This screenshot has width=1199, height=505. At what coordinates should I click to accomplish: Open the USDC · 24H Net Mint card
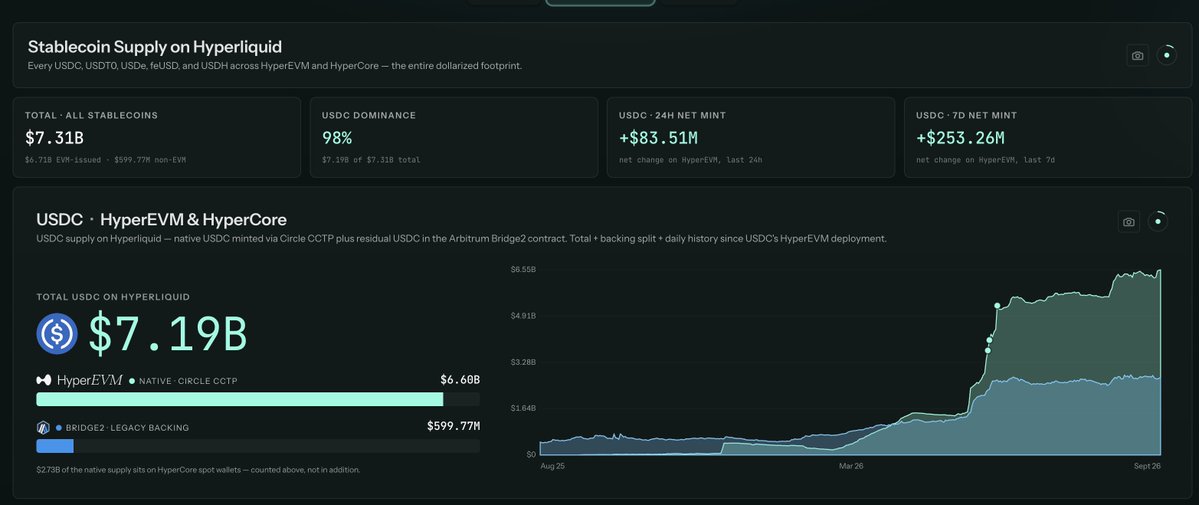click(x=751, y=137)
